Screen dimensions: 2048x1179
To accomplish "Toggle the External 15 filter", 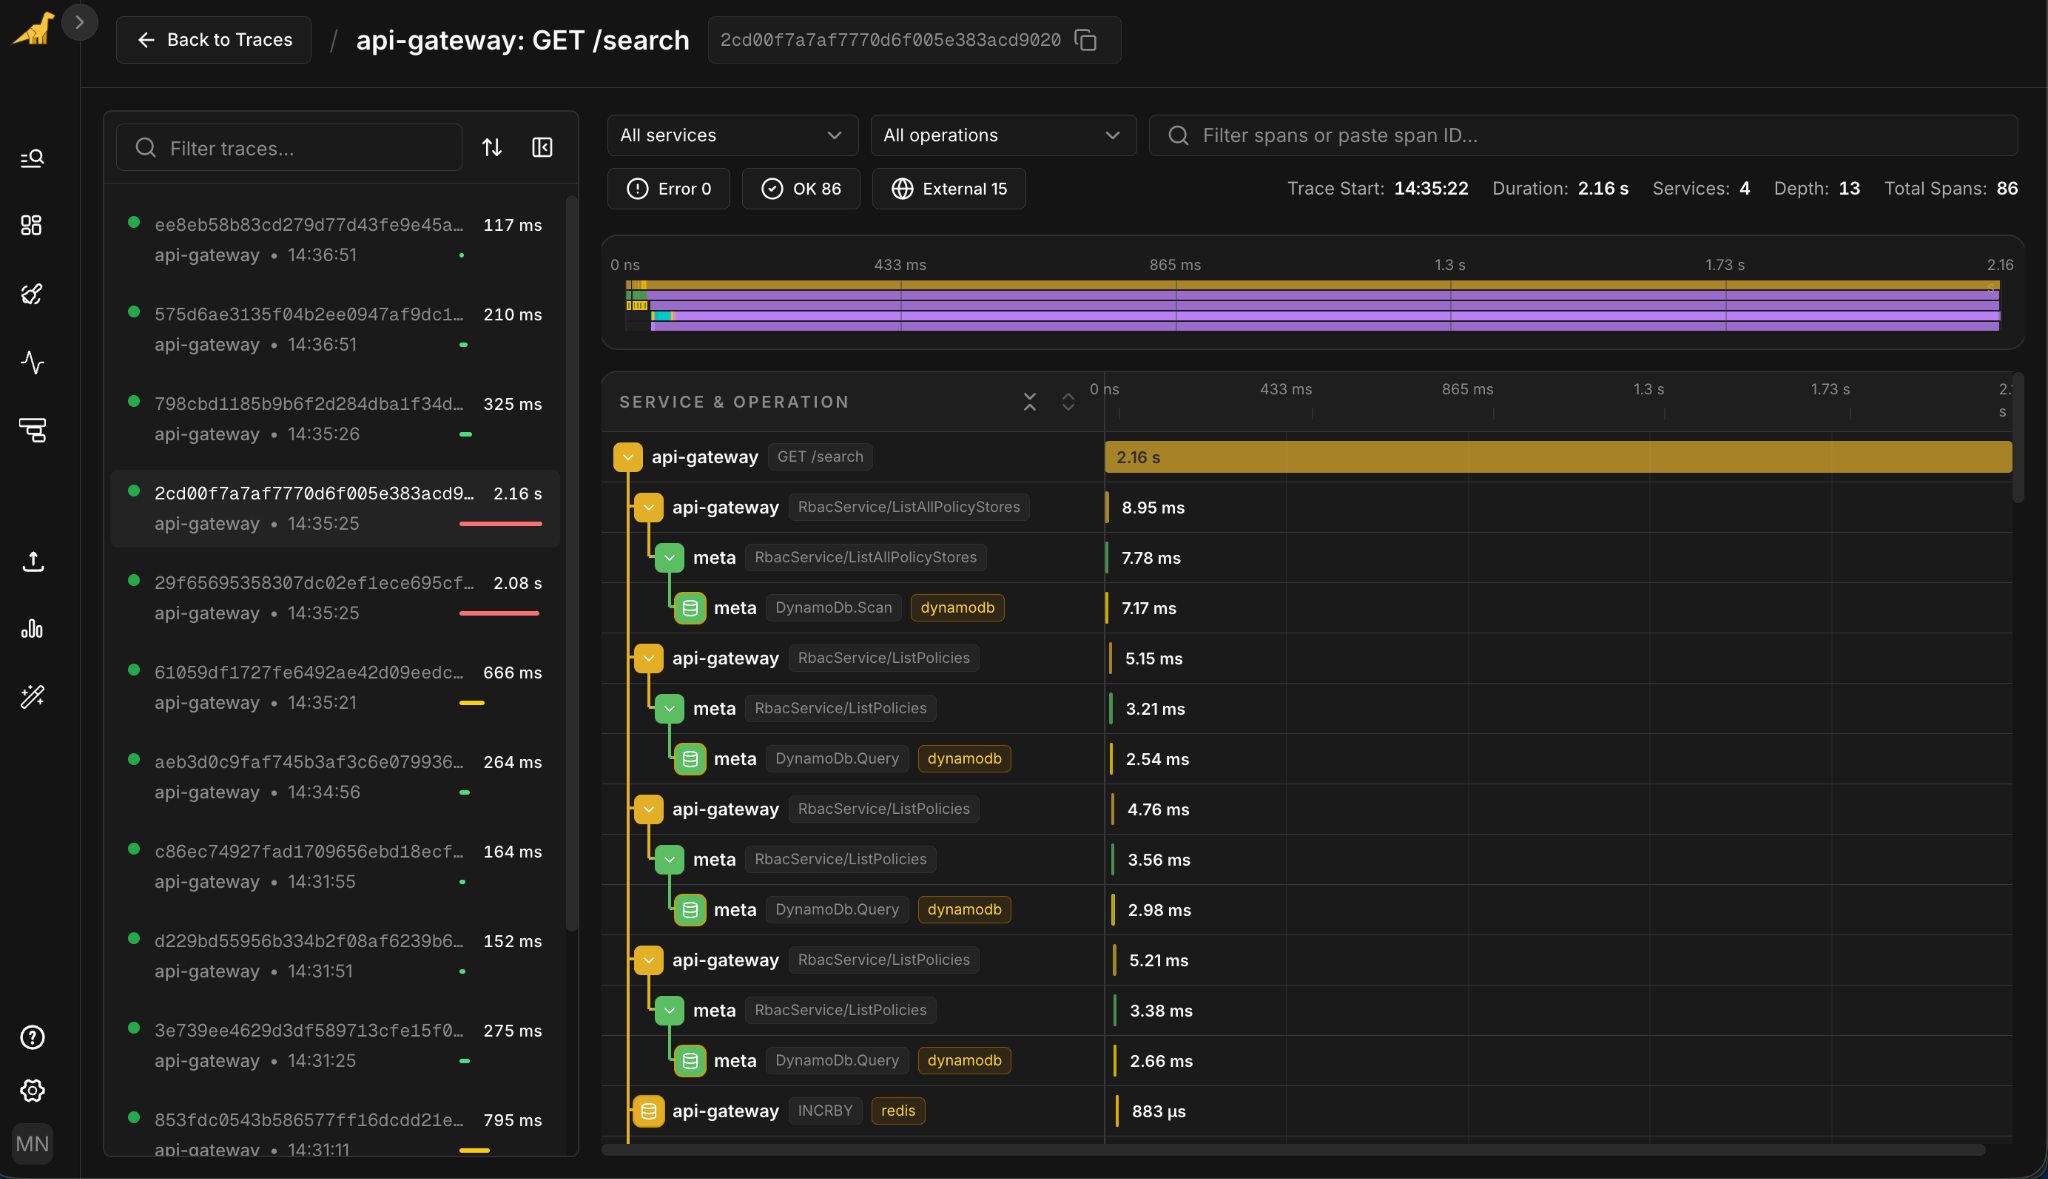I will click(948, 189).
